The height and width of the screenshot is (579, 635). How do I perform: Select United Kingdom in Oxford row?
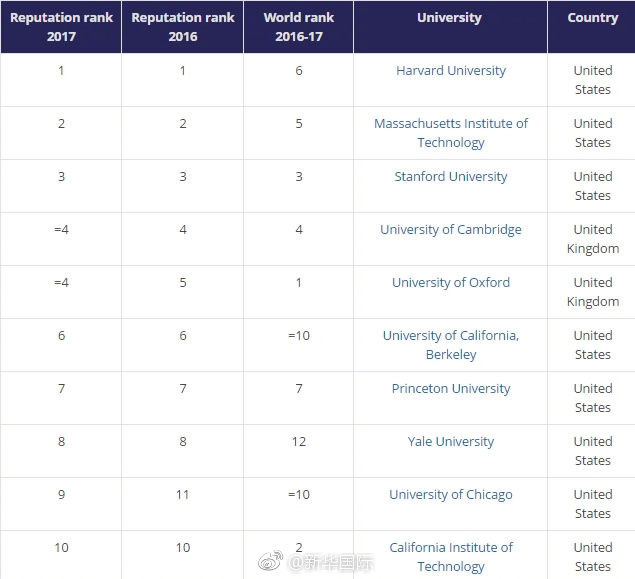tap(592, 292)
